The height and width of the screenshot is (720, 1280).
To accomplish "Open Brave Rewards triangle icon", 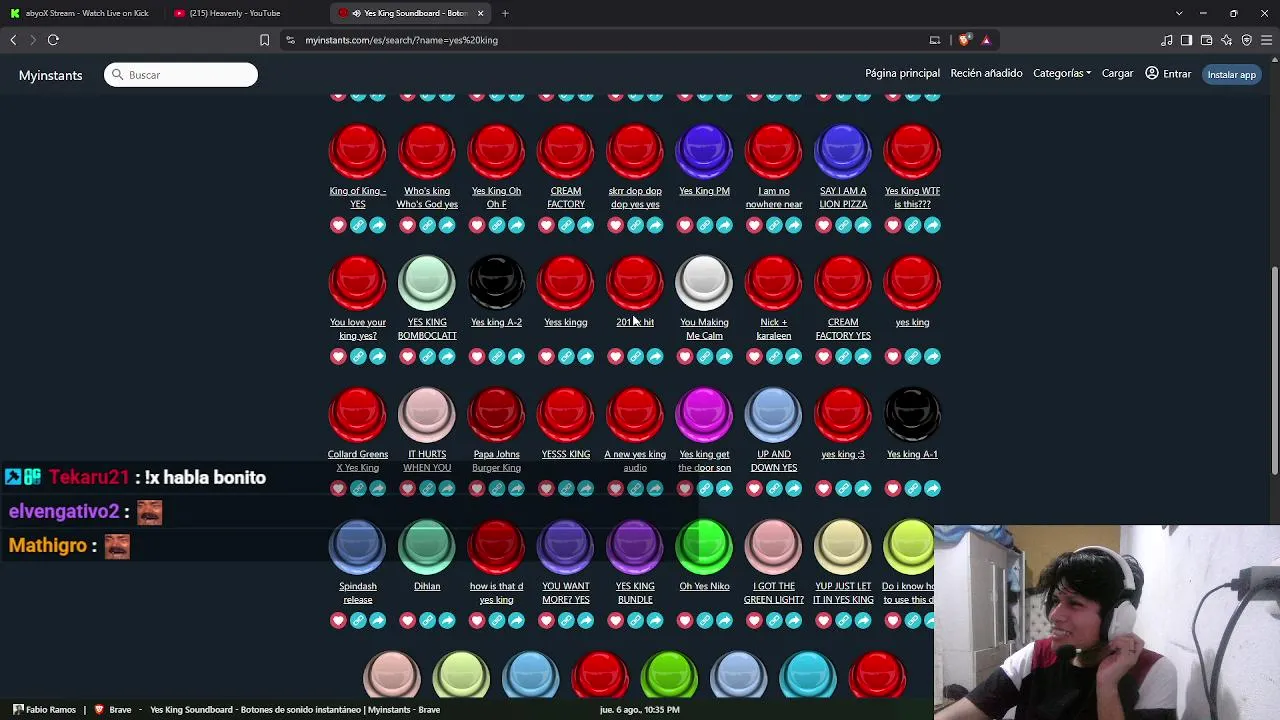I will click(986, 40).
